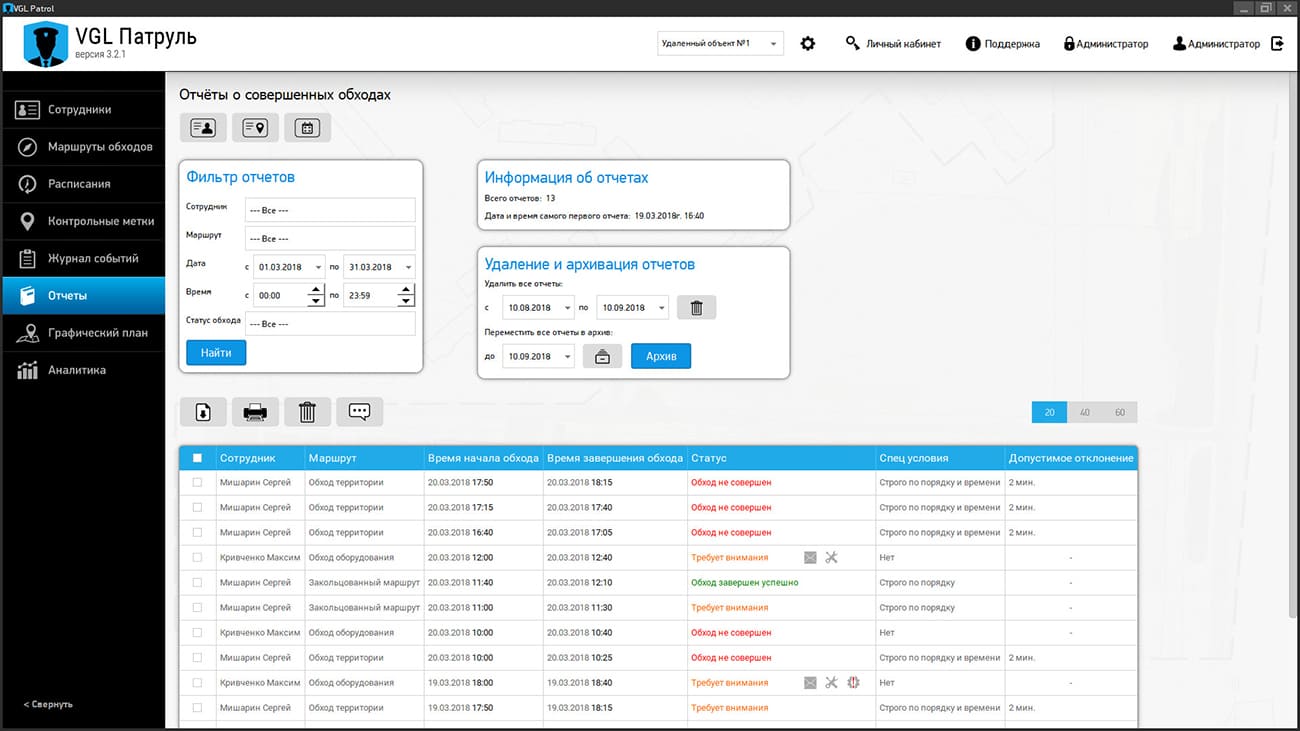Click the blue Архив button
The height and width of the screenshot is (731, 1300).
click(661, 356)
